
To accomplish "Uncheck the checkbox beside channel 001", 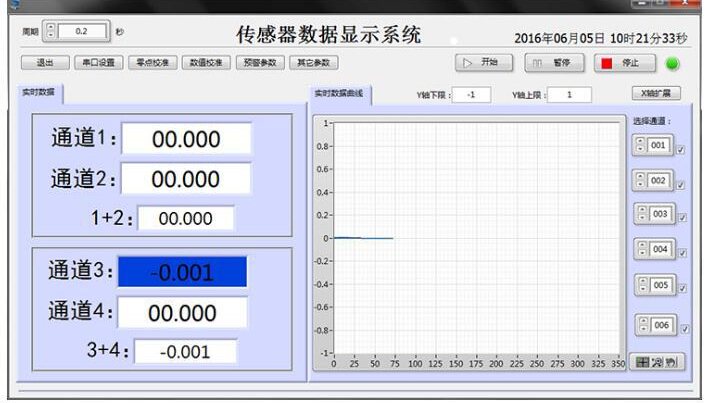I will [x=681, y=150].
